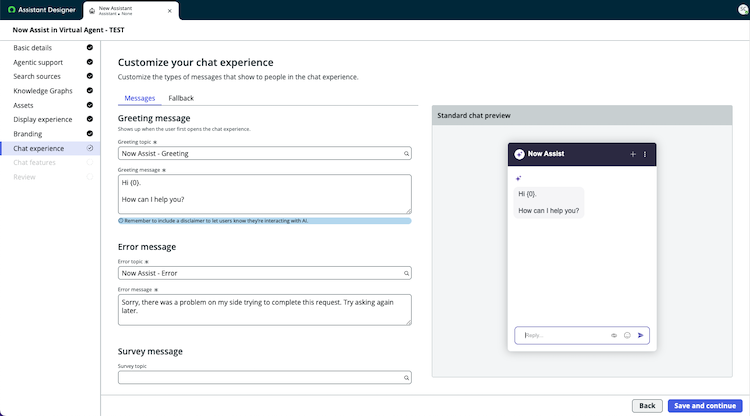Click Customize your chat experience heading
Image resolution: width=750 pixels, height=416 pixels.
pyautogui.click(x=196, y=62)
